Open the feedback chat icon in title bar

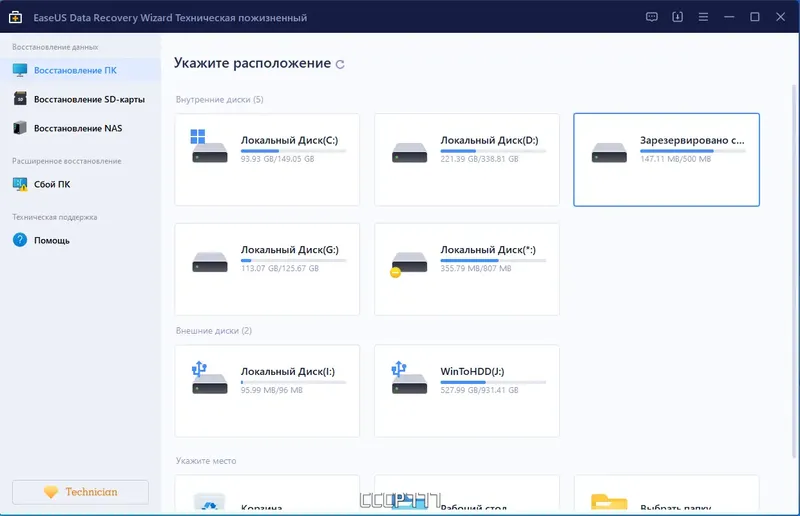[652, 17]
